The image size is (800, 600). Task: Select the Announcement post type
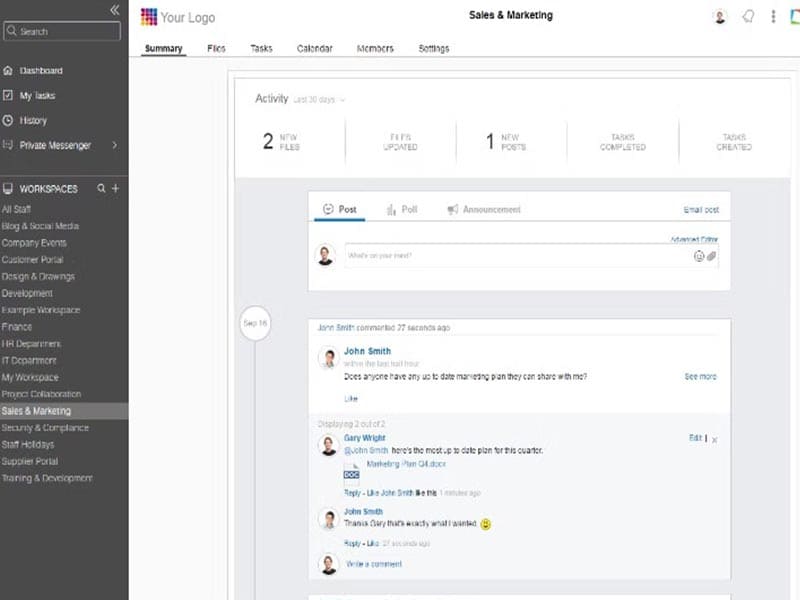(x=484, y=210)
